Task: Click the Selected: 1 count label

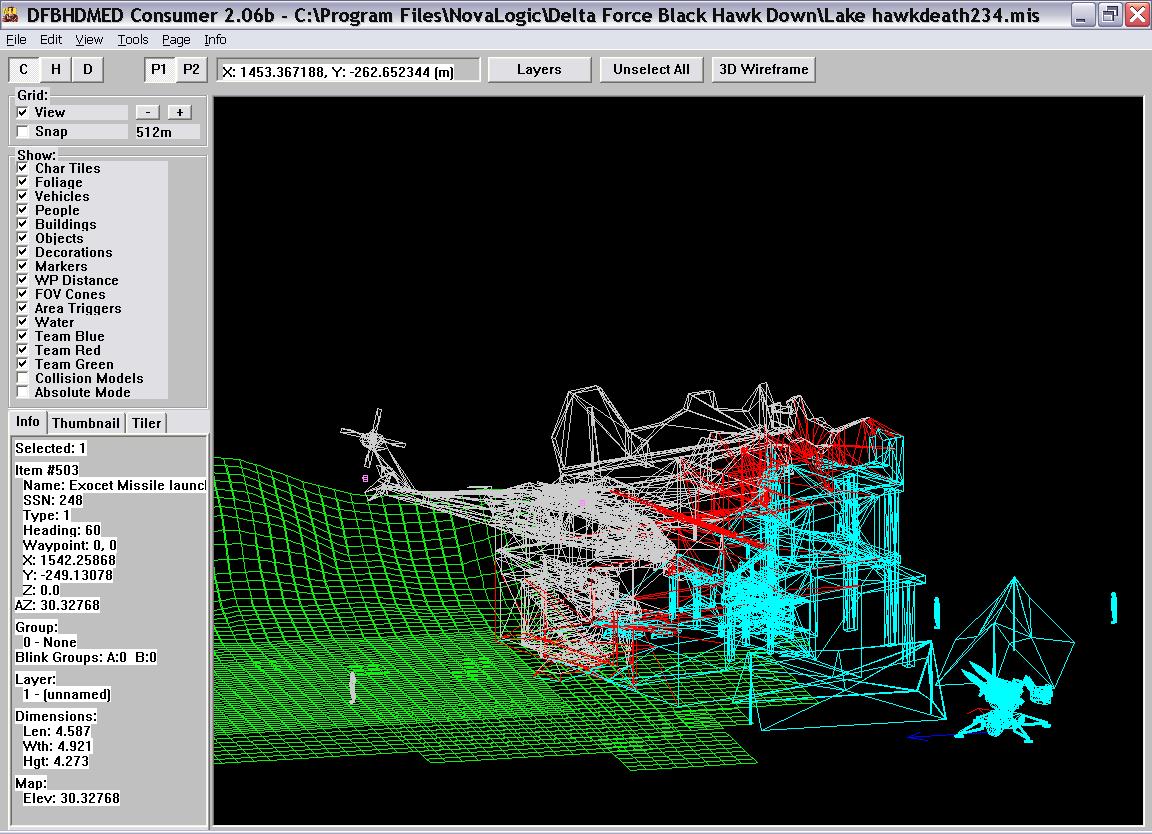Action: [51, 448]
